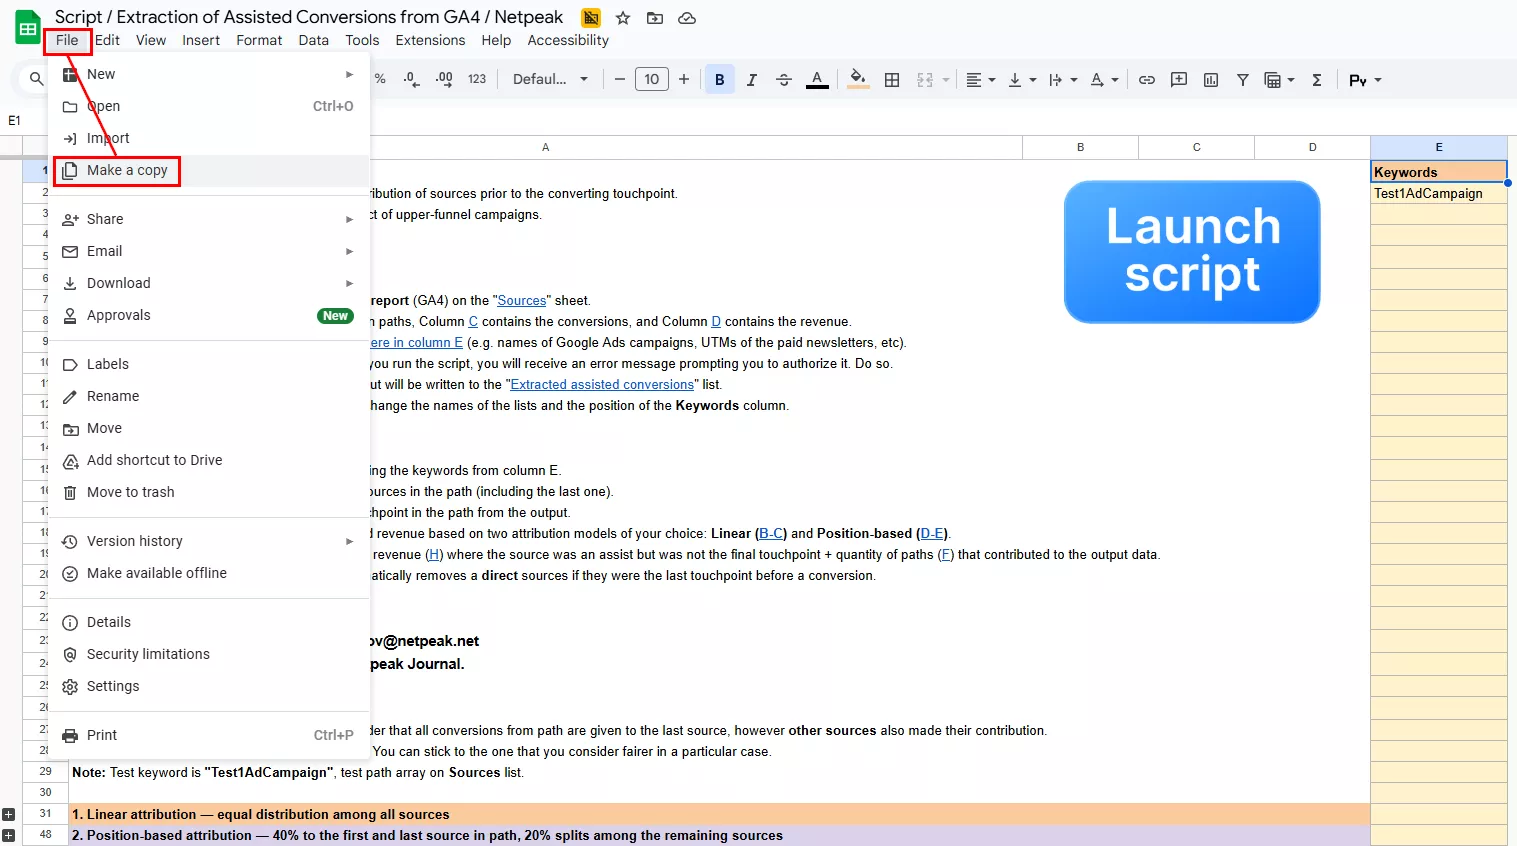This screenshot has width=1517, height=846.
Task: Click the font size input field
Action: click(x=651, y=80)
